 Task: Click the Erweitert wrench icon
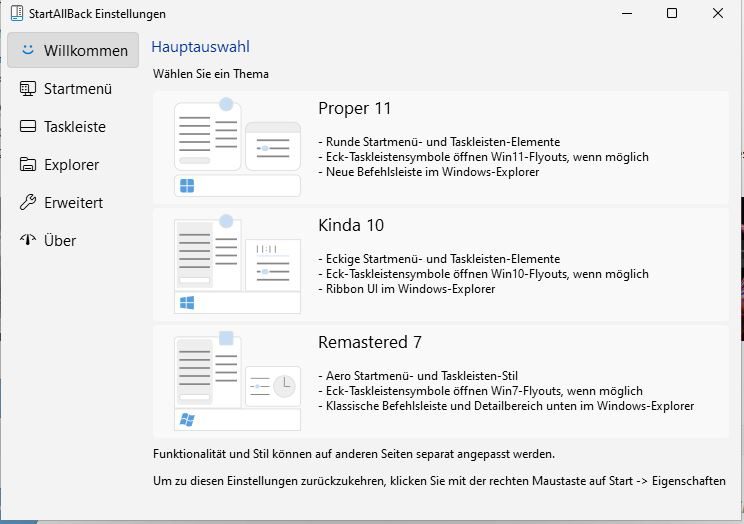pos(28,202)
